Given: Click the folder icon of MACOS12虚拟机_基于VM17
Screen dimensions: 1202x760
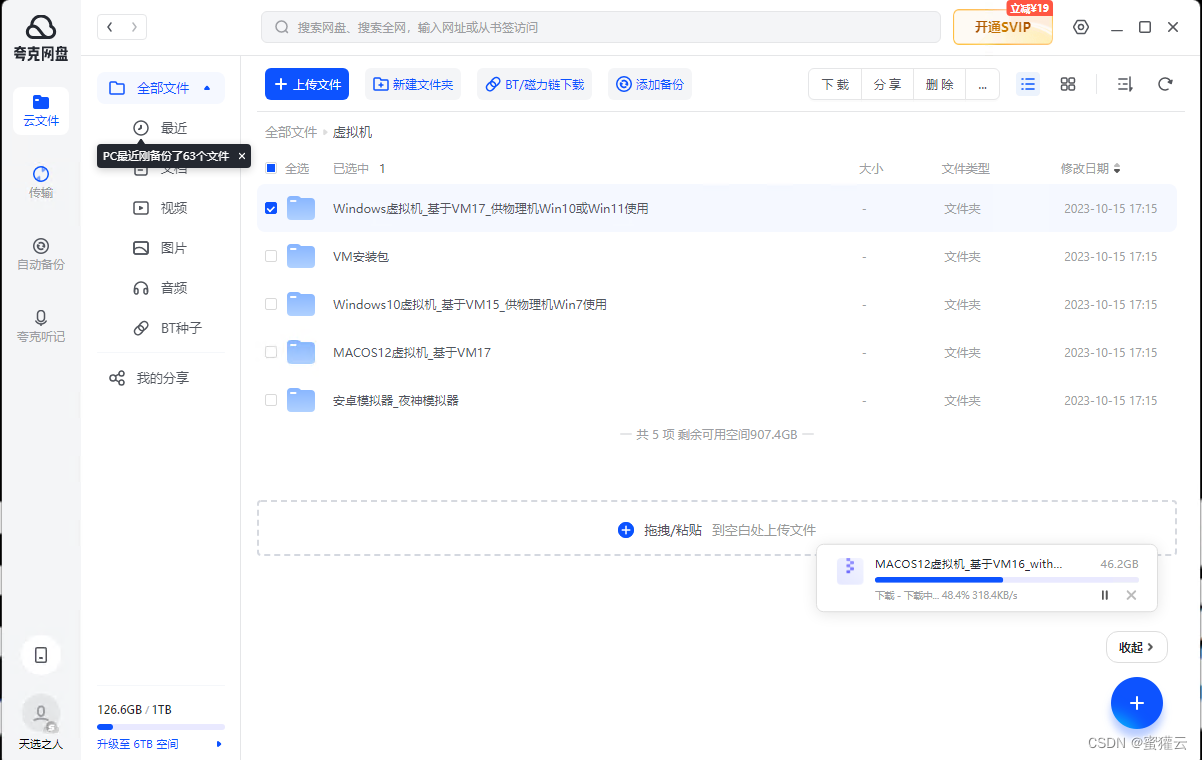Looking at the screenshot, I should pyautogui.click(x=301, y=352).
